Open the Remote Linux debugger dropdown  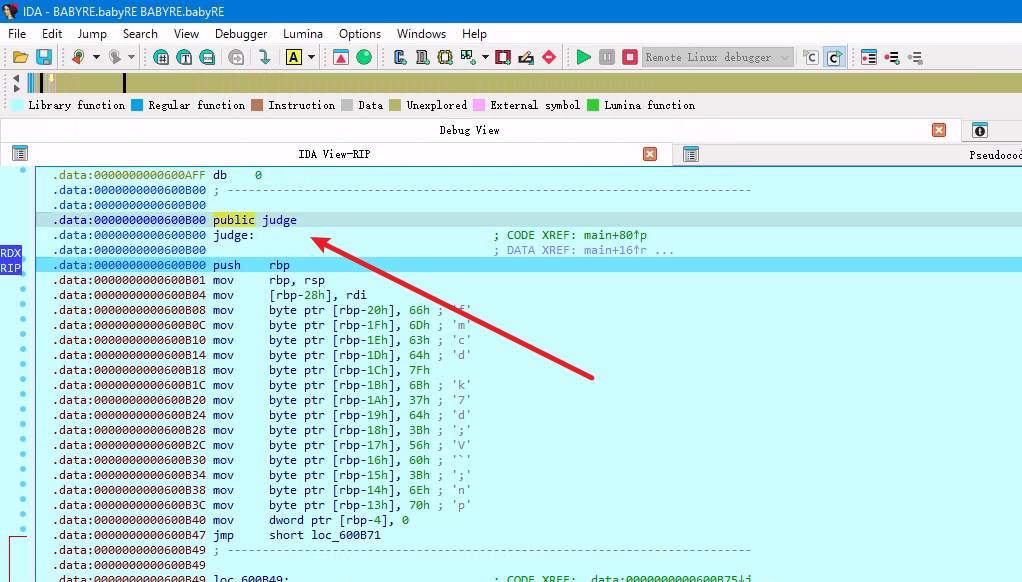[718, 57]
